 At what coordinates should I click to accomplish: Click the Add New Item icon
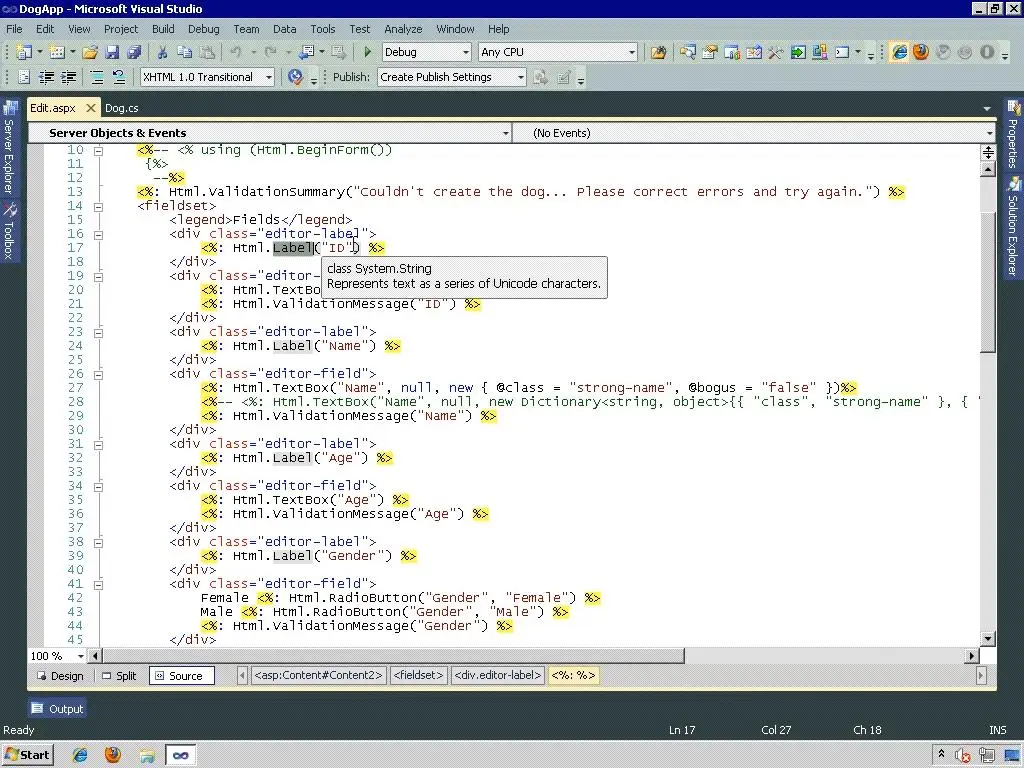coord(57,52)
